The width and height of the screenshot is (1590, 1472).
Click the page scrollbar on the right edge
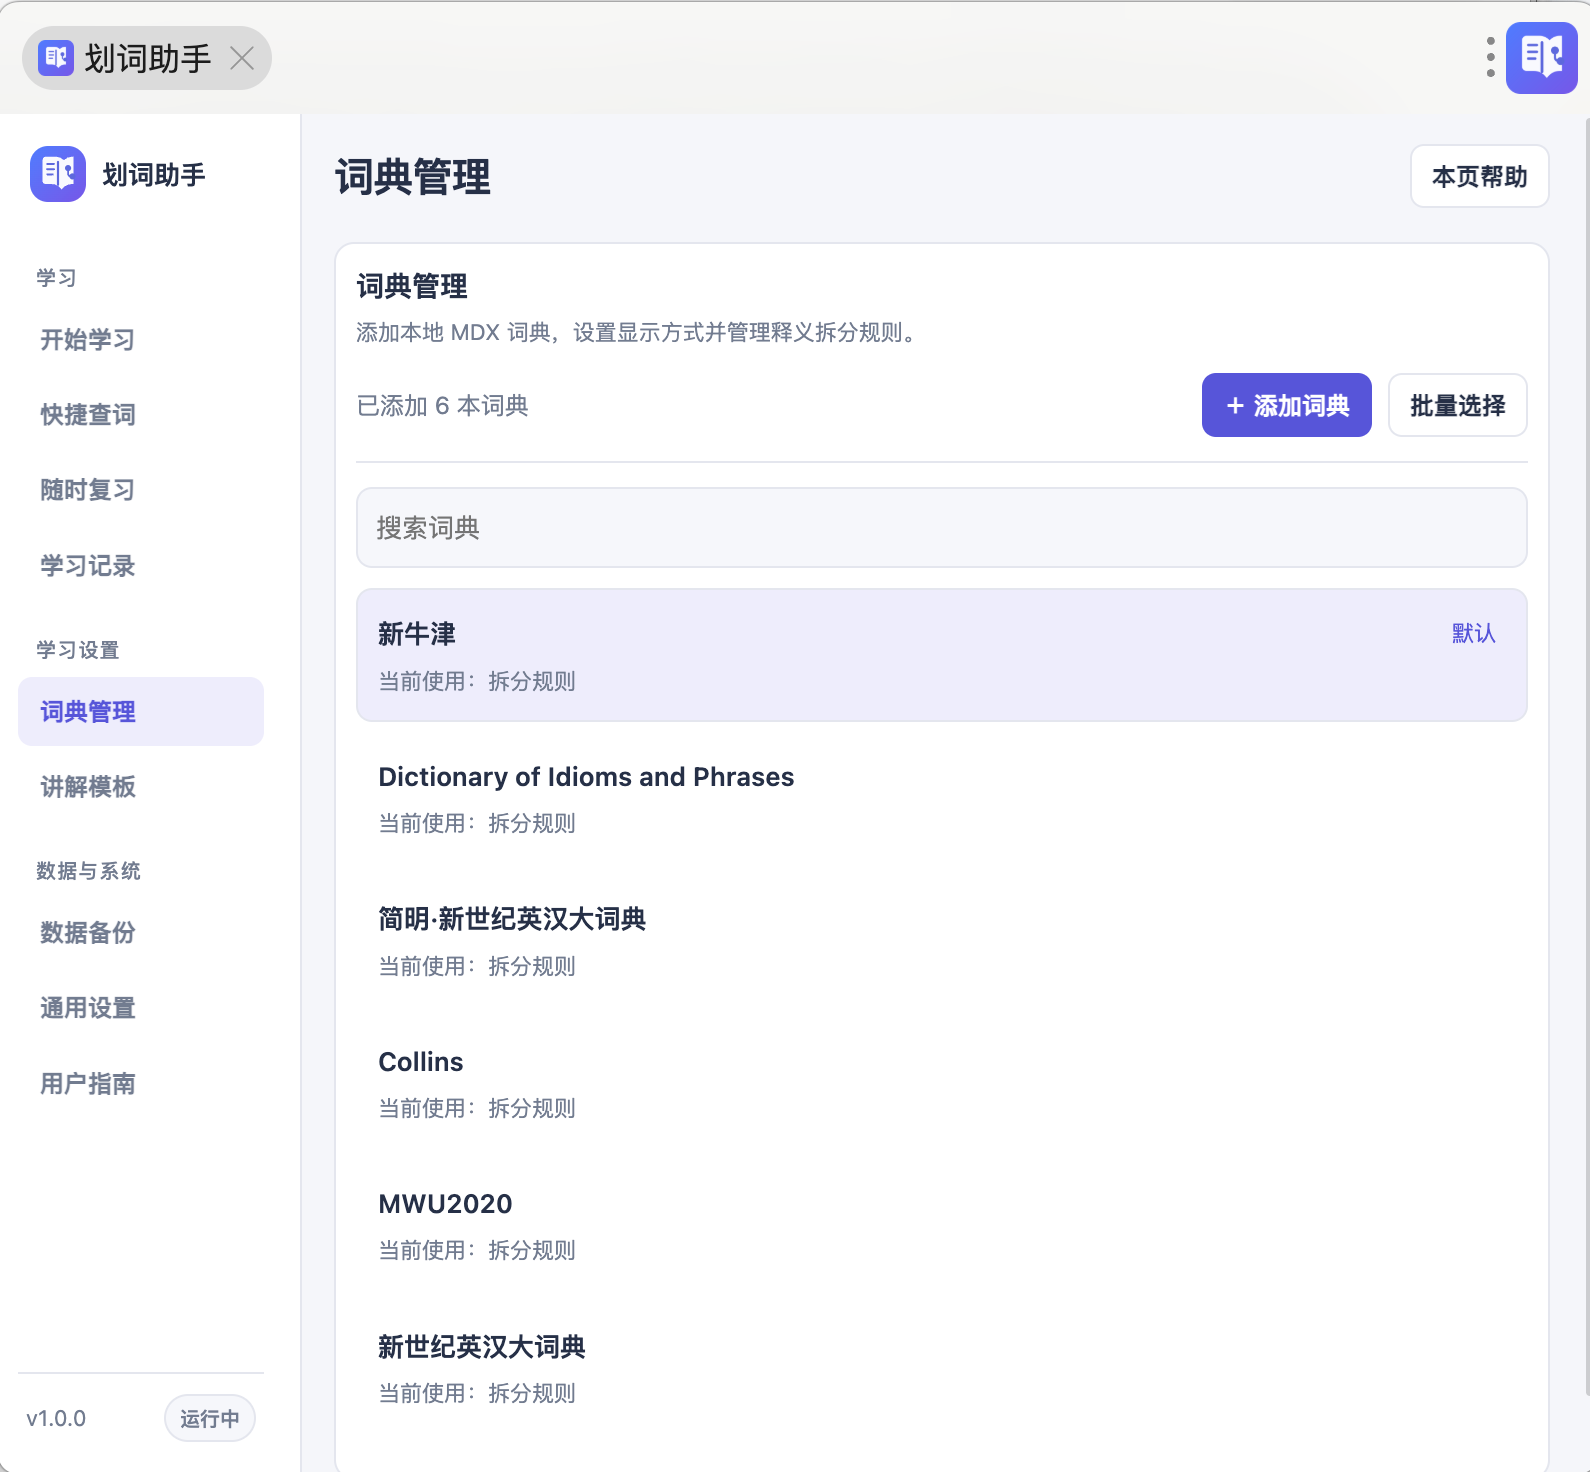point(1586,755)
